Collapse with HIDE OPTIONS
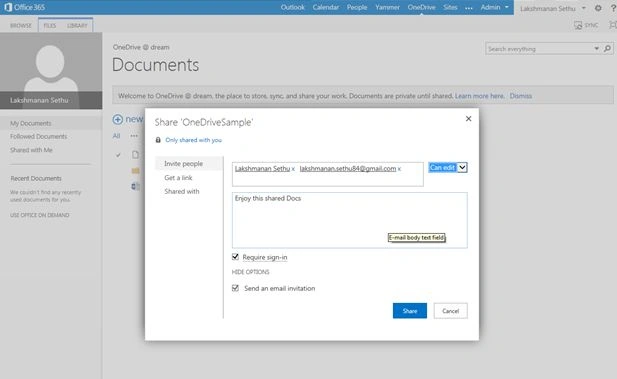 tap(250, 272)
